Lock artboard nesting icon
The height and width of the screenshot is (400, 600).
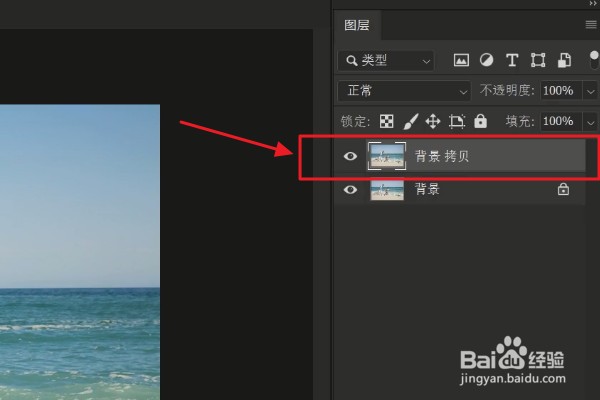[457, 122]
